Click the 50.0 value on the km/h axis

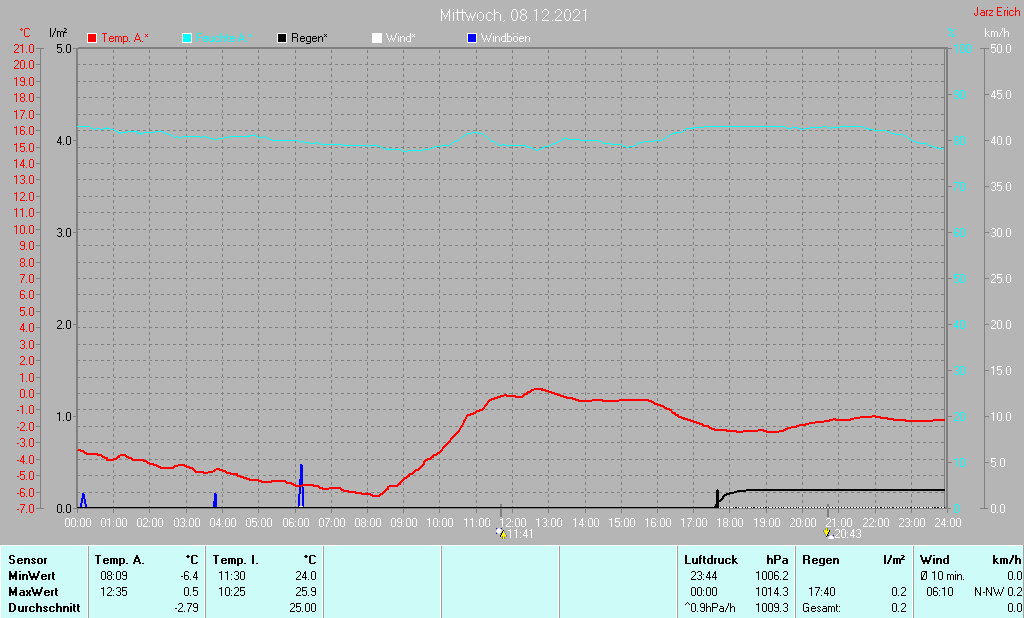coord(1001,49)
